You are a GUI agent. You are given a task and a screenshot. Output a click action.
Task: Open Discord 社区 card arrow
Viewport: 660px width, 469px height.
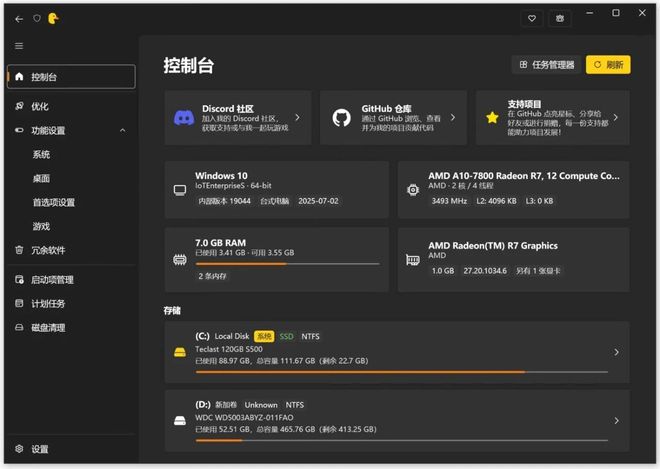[298, 117]
